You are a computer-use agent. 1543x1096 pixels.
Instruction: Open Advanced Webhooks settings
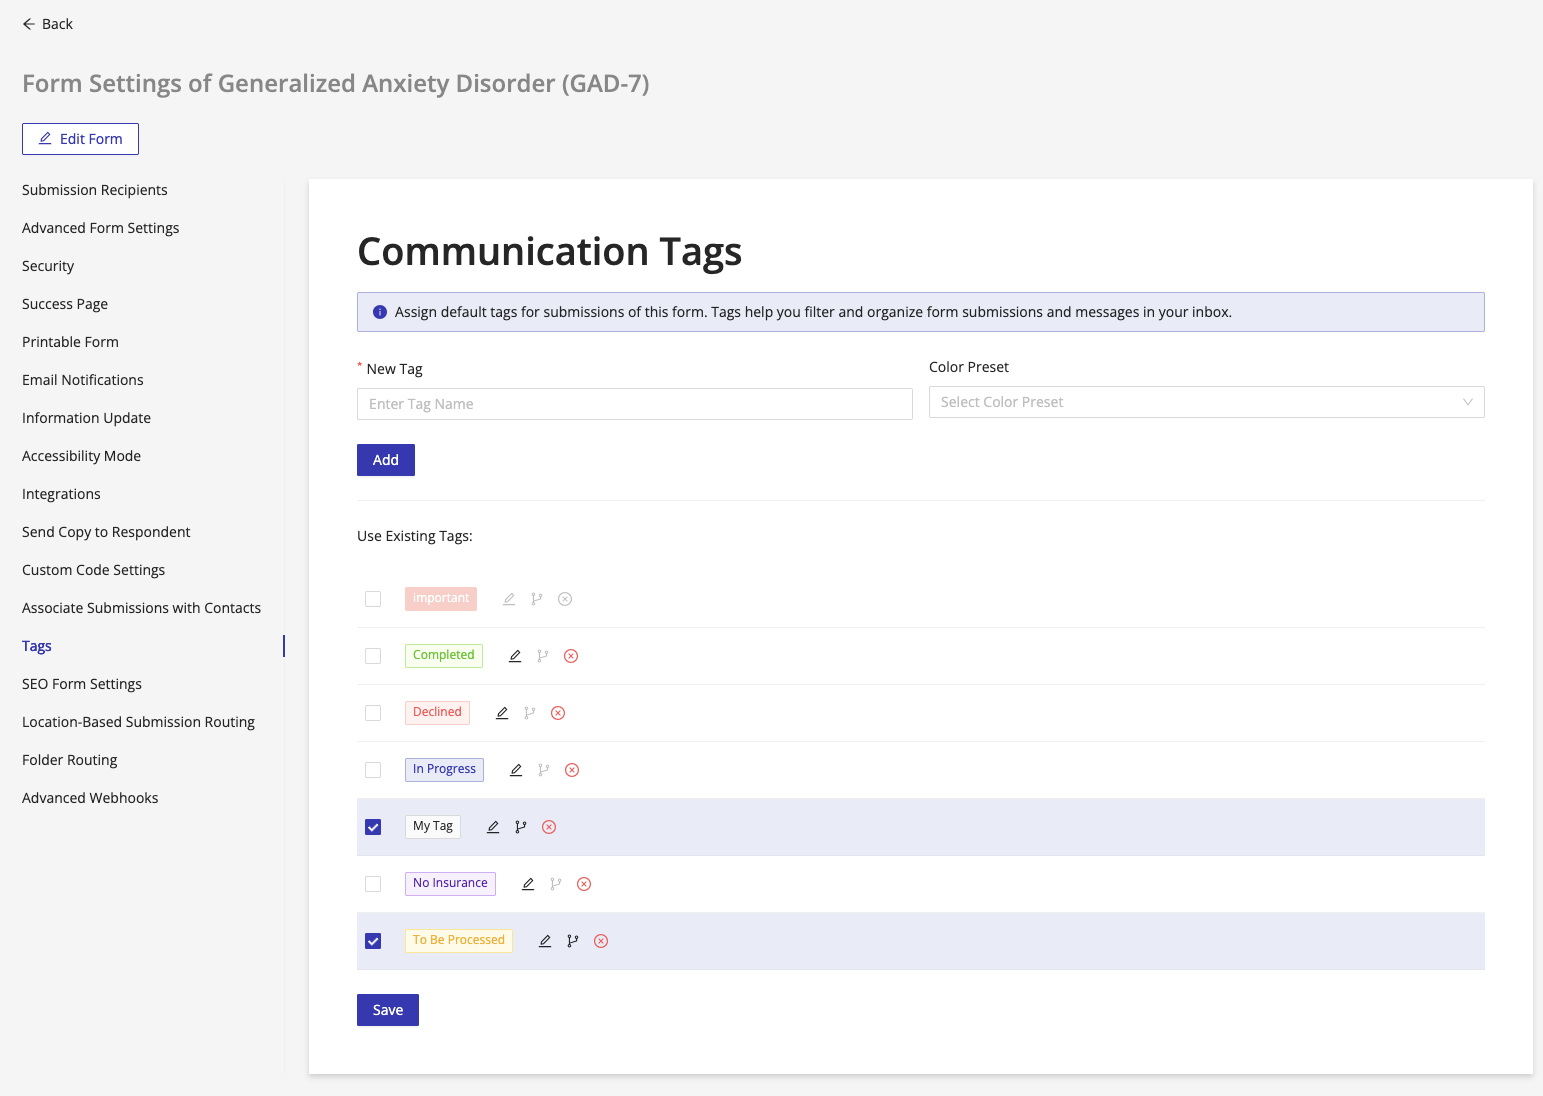tap(90, 798)
